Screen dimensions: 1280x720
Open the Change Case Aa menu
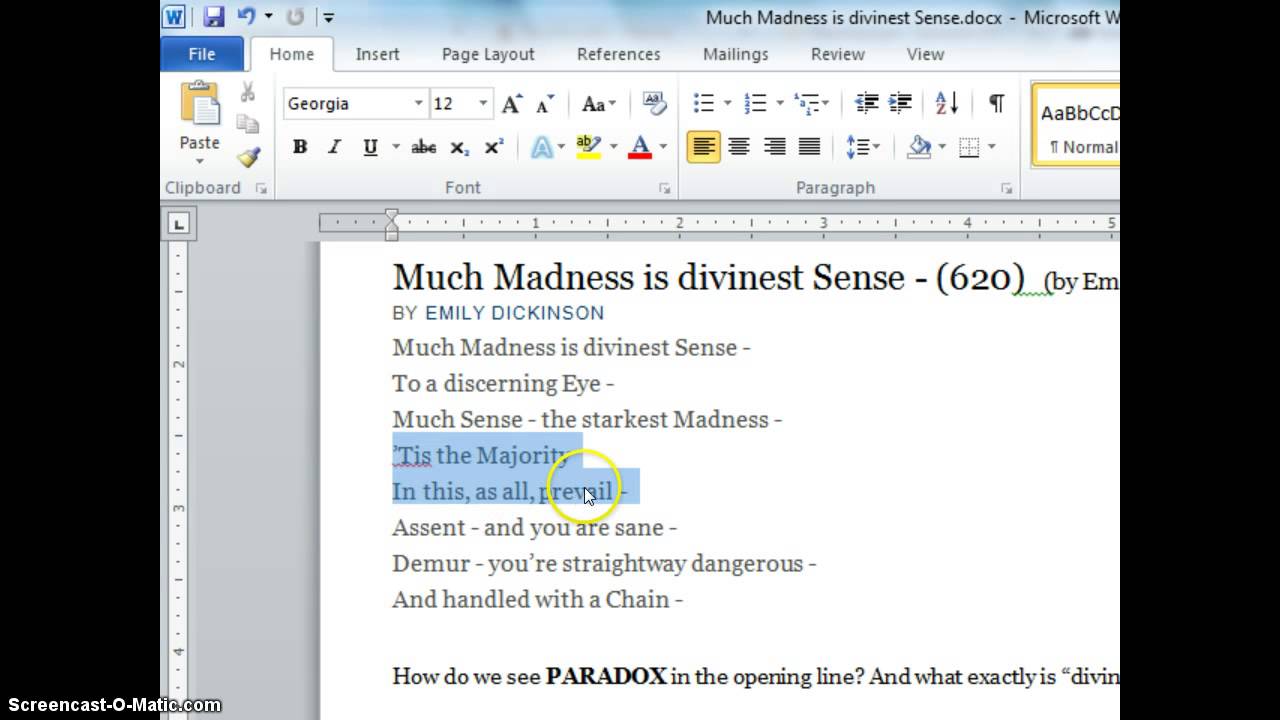pyautogui.click(x=599, y=103)
